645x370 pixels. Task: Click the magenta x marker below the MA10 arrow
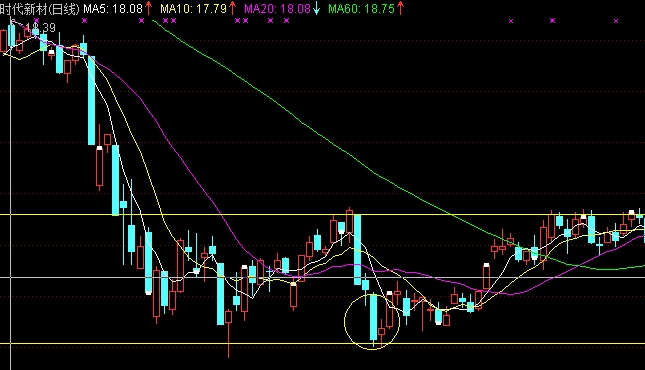pyautogui.click(x=237, y=21)
